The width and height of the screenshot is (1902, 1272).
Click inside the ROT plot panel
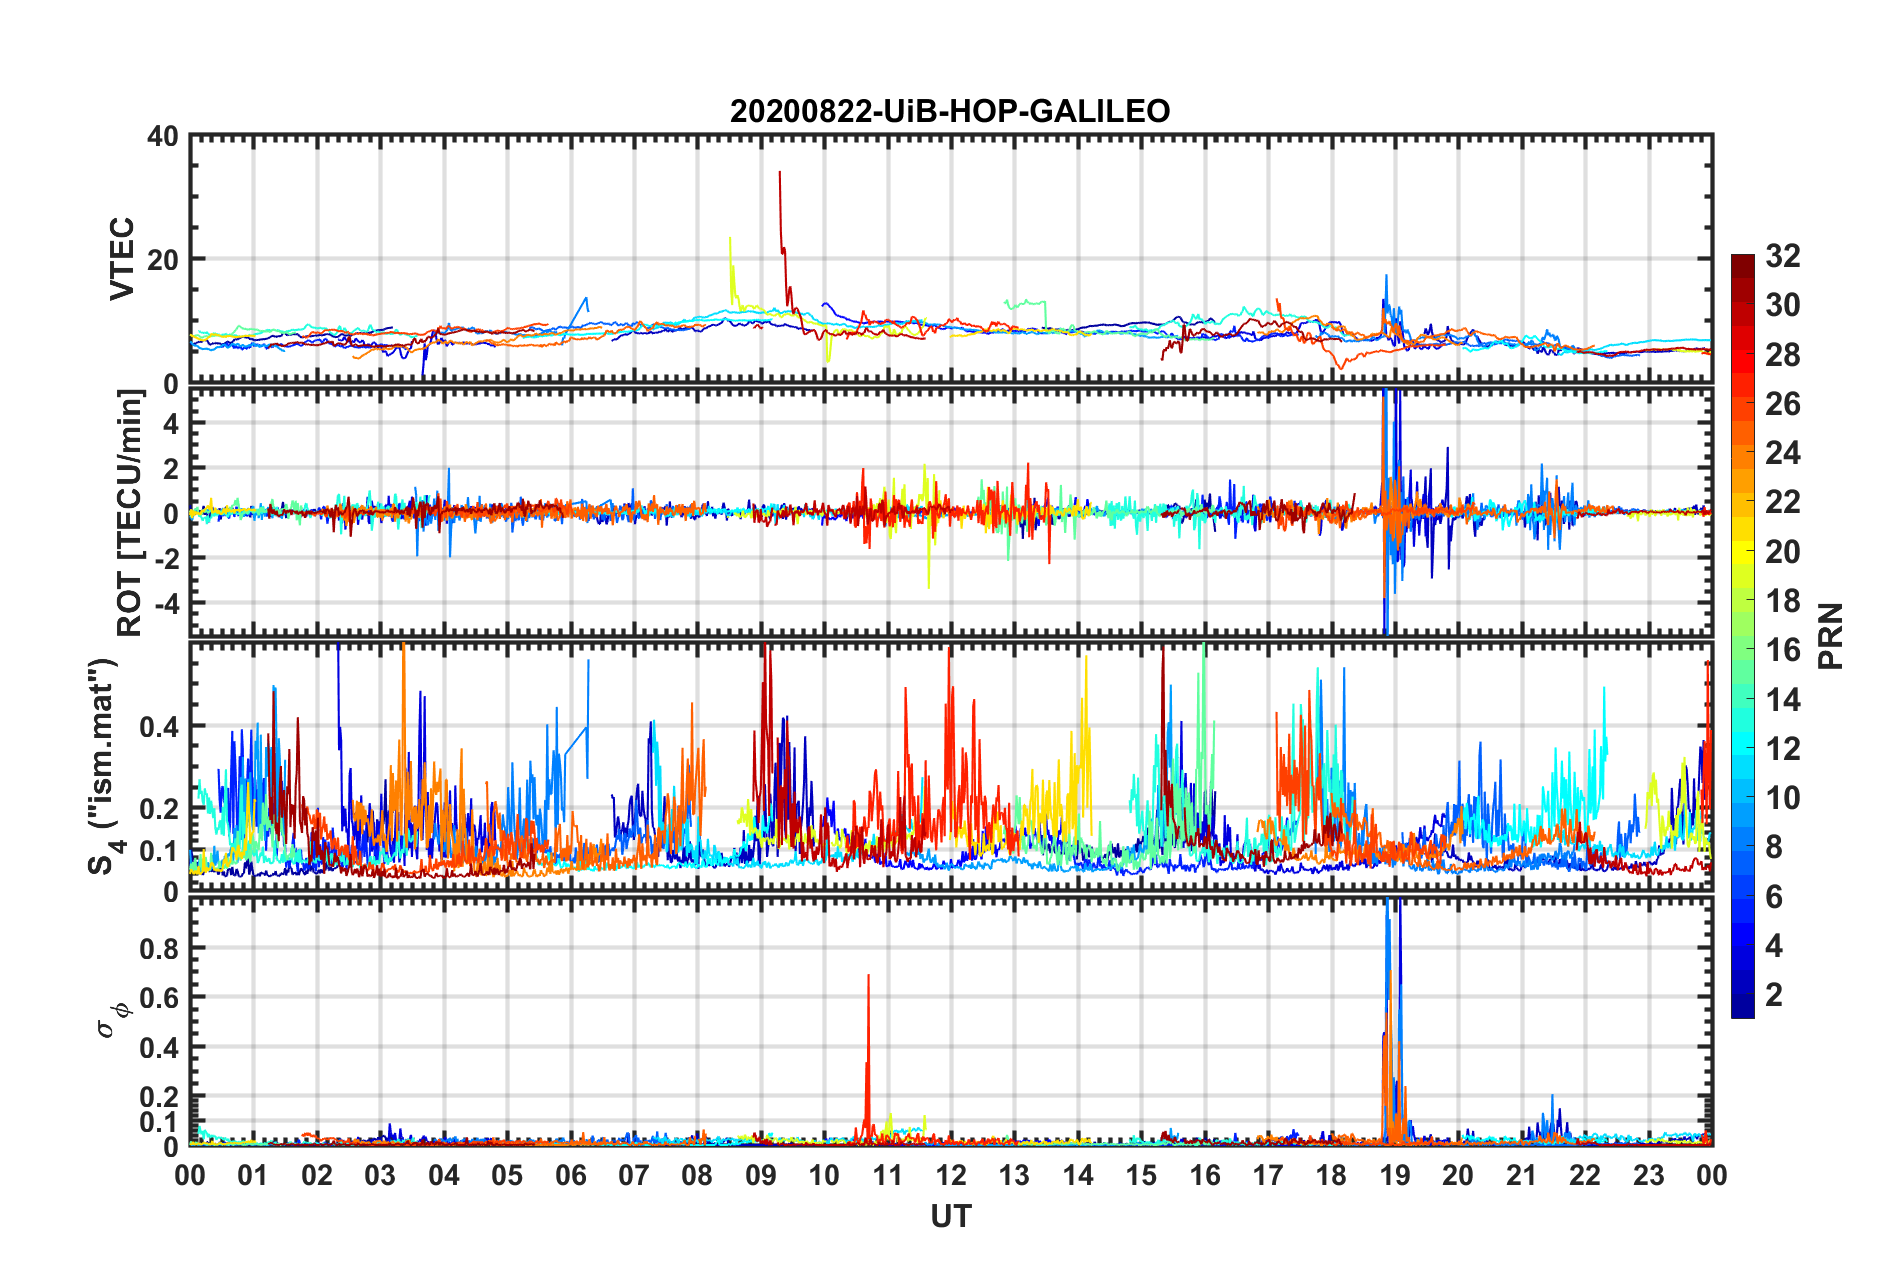coord(951,511)
